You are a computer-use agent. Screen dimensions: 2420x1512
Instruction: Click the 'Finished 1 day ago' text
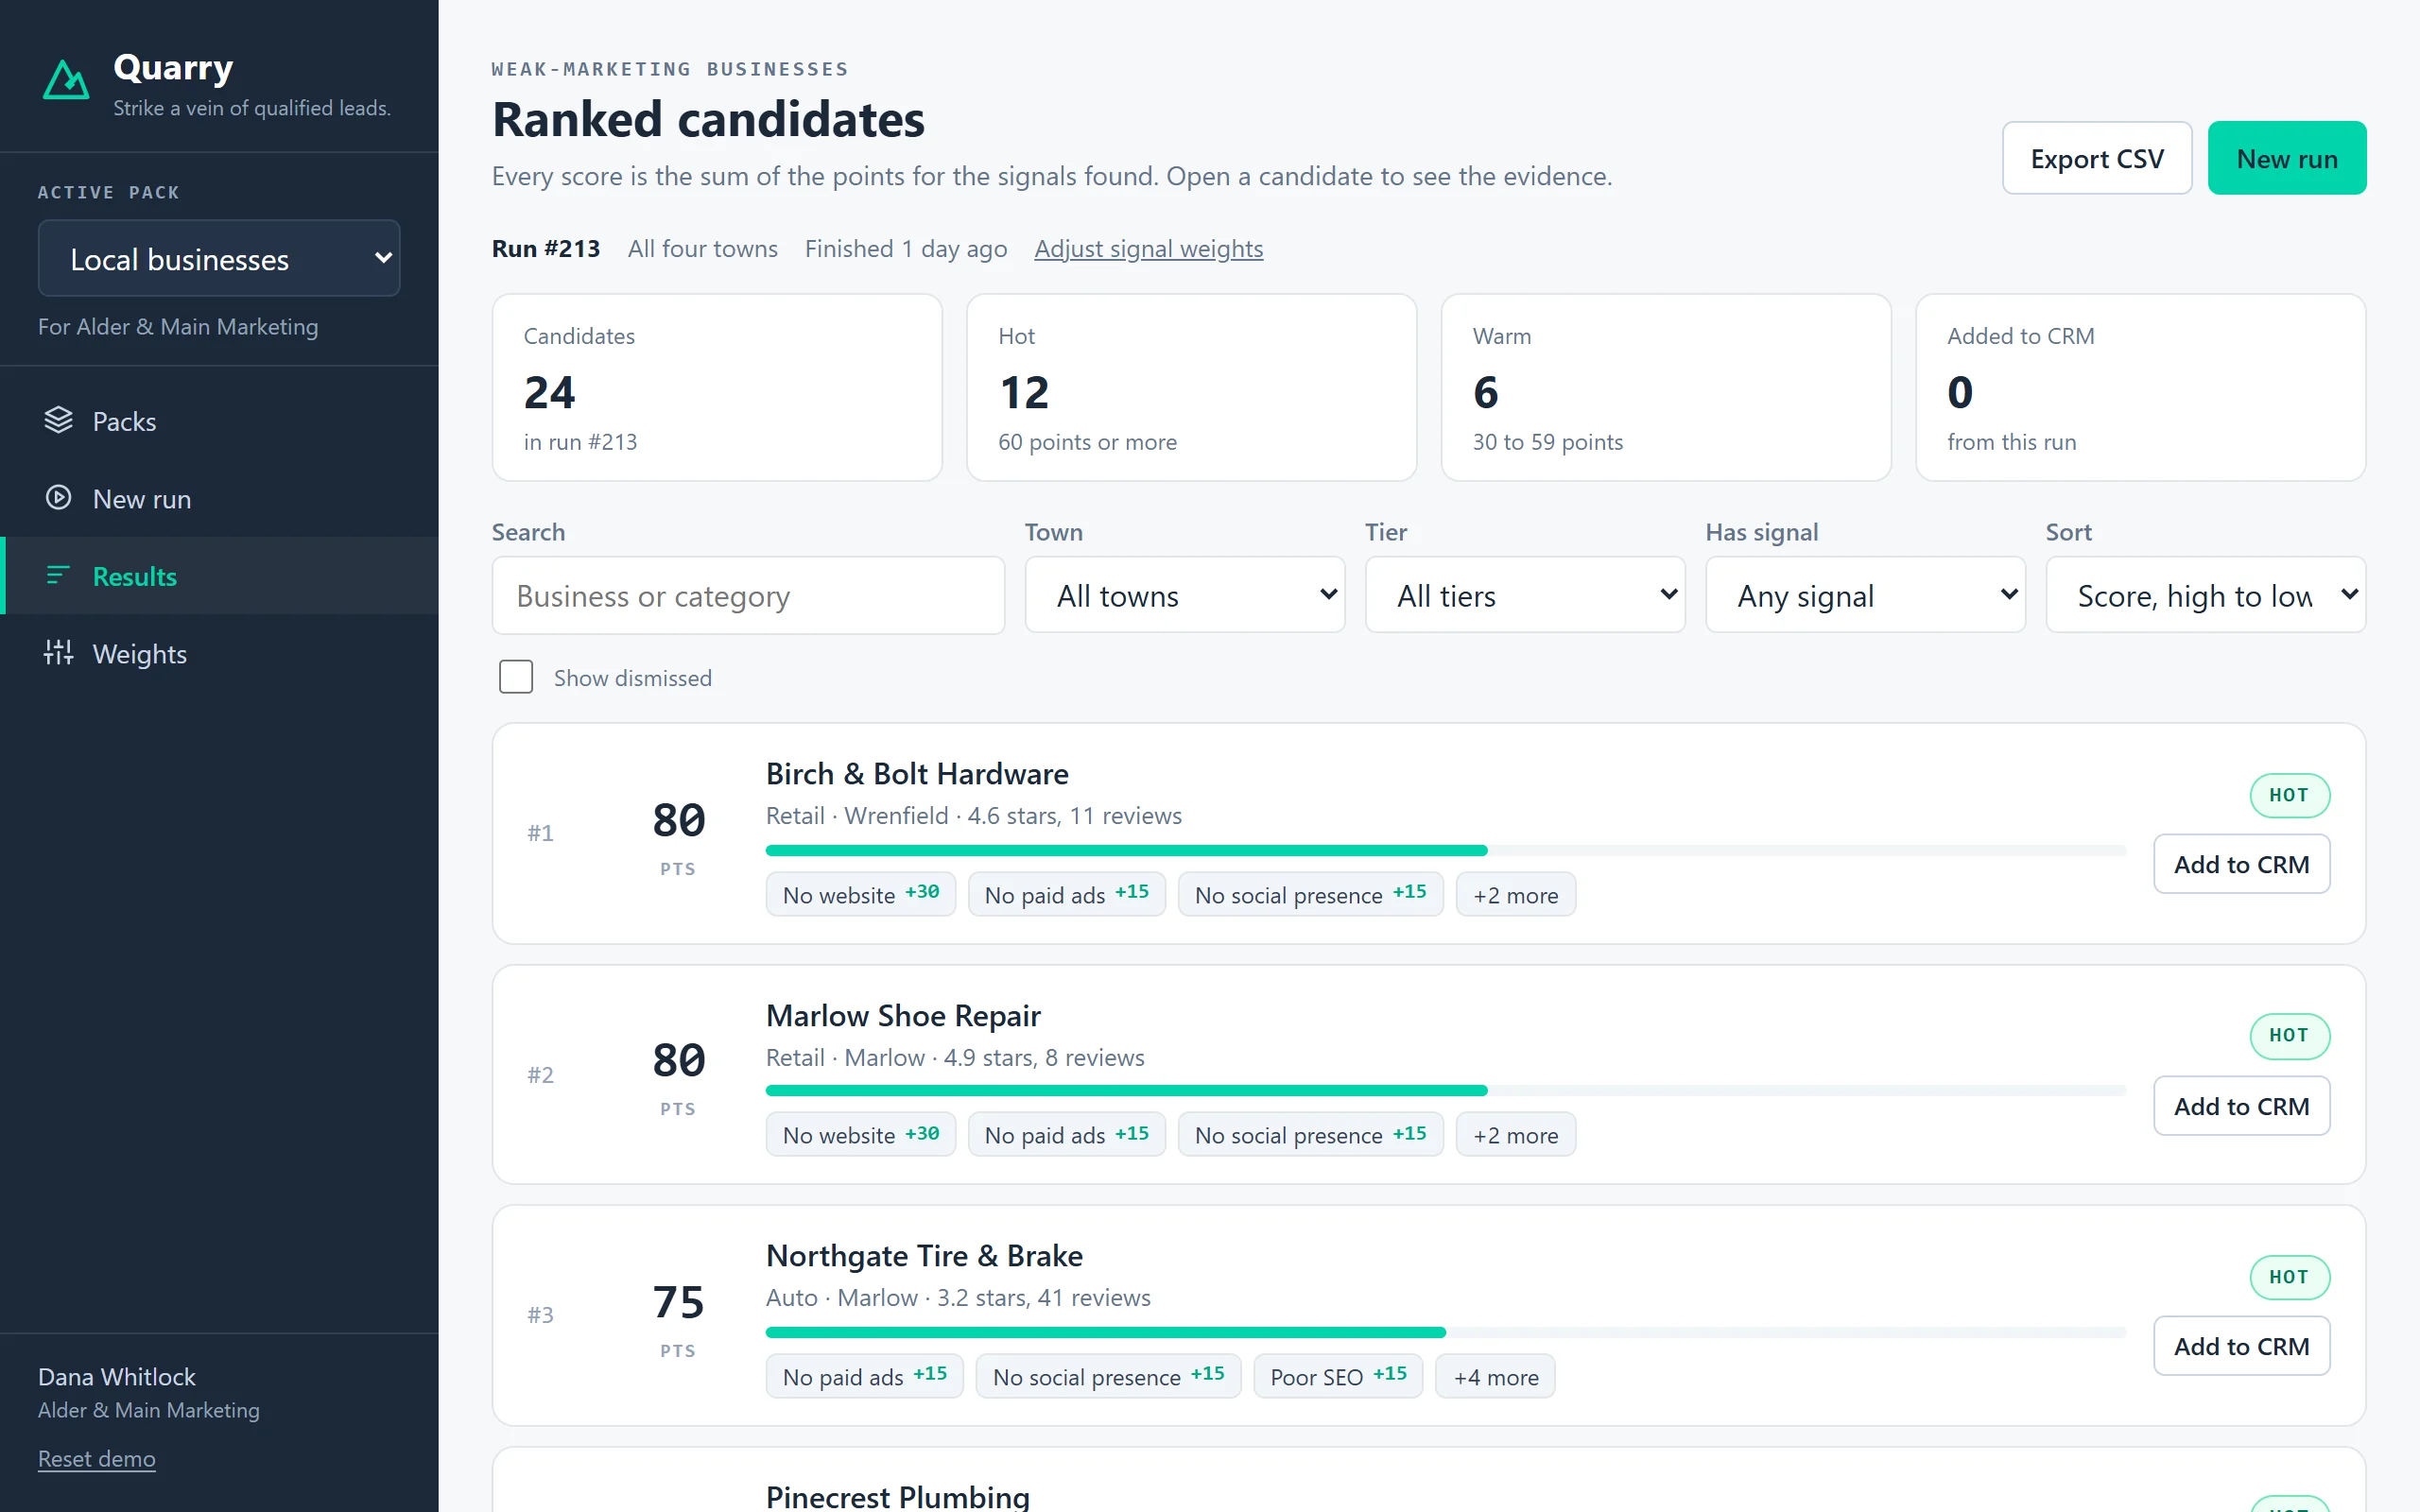pos(906,248)
